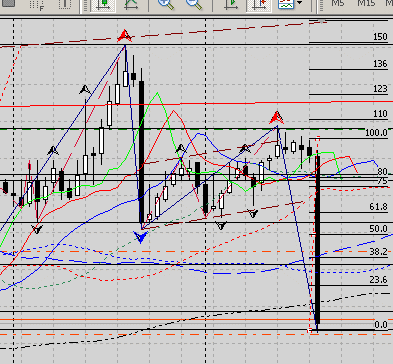This screenshot has height=364, width=393.
Task: Click the toolbar grip handle before the candlestick icon
Action: (x=86, y=5)
